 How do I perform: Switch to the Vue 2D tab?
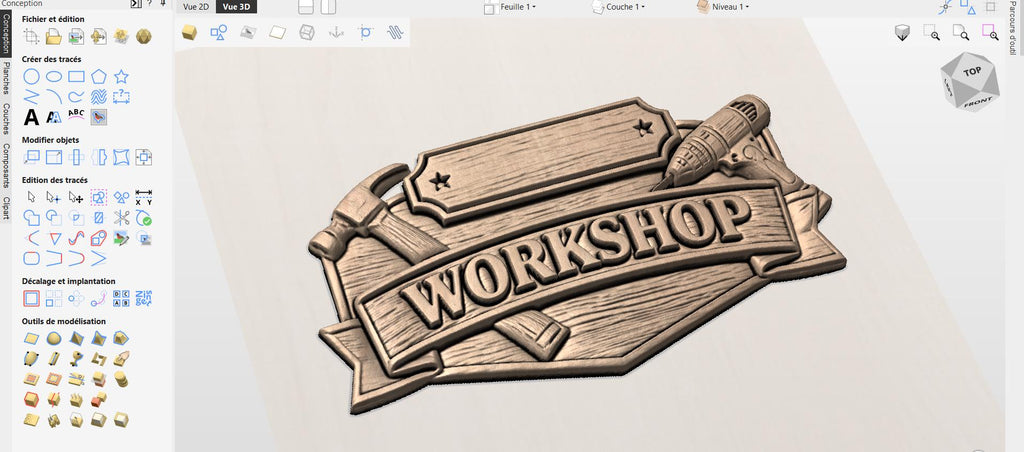[195, 7]
